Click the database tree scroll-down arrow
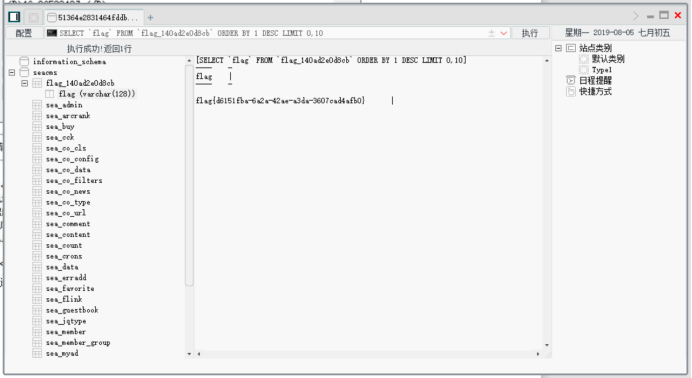 (x=189, y=354)
